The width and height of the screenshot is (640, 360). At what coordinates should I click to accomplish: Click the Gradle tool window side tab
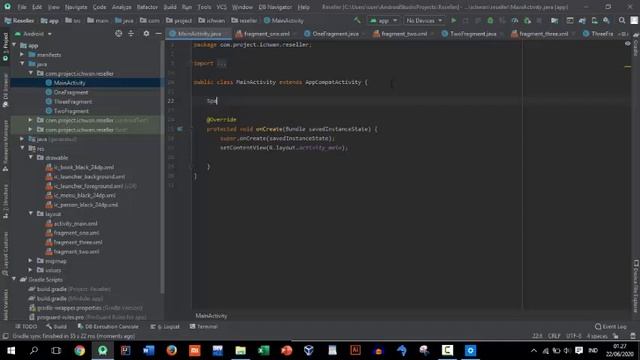point(636,46)
